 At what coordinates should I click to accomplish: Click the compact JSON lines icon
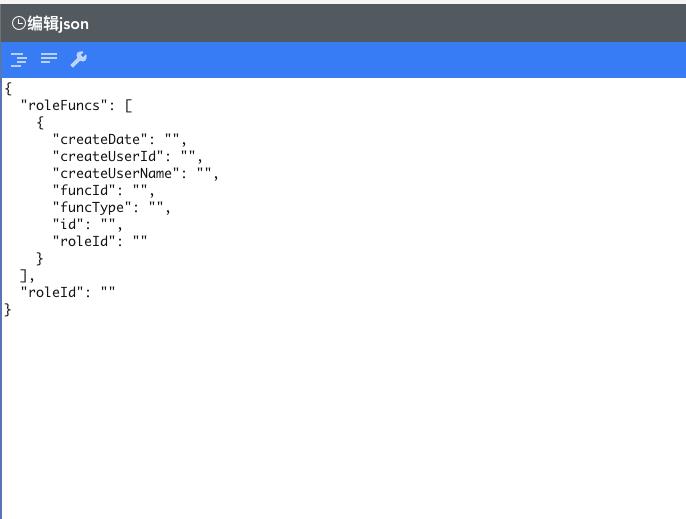coord(49,58)
